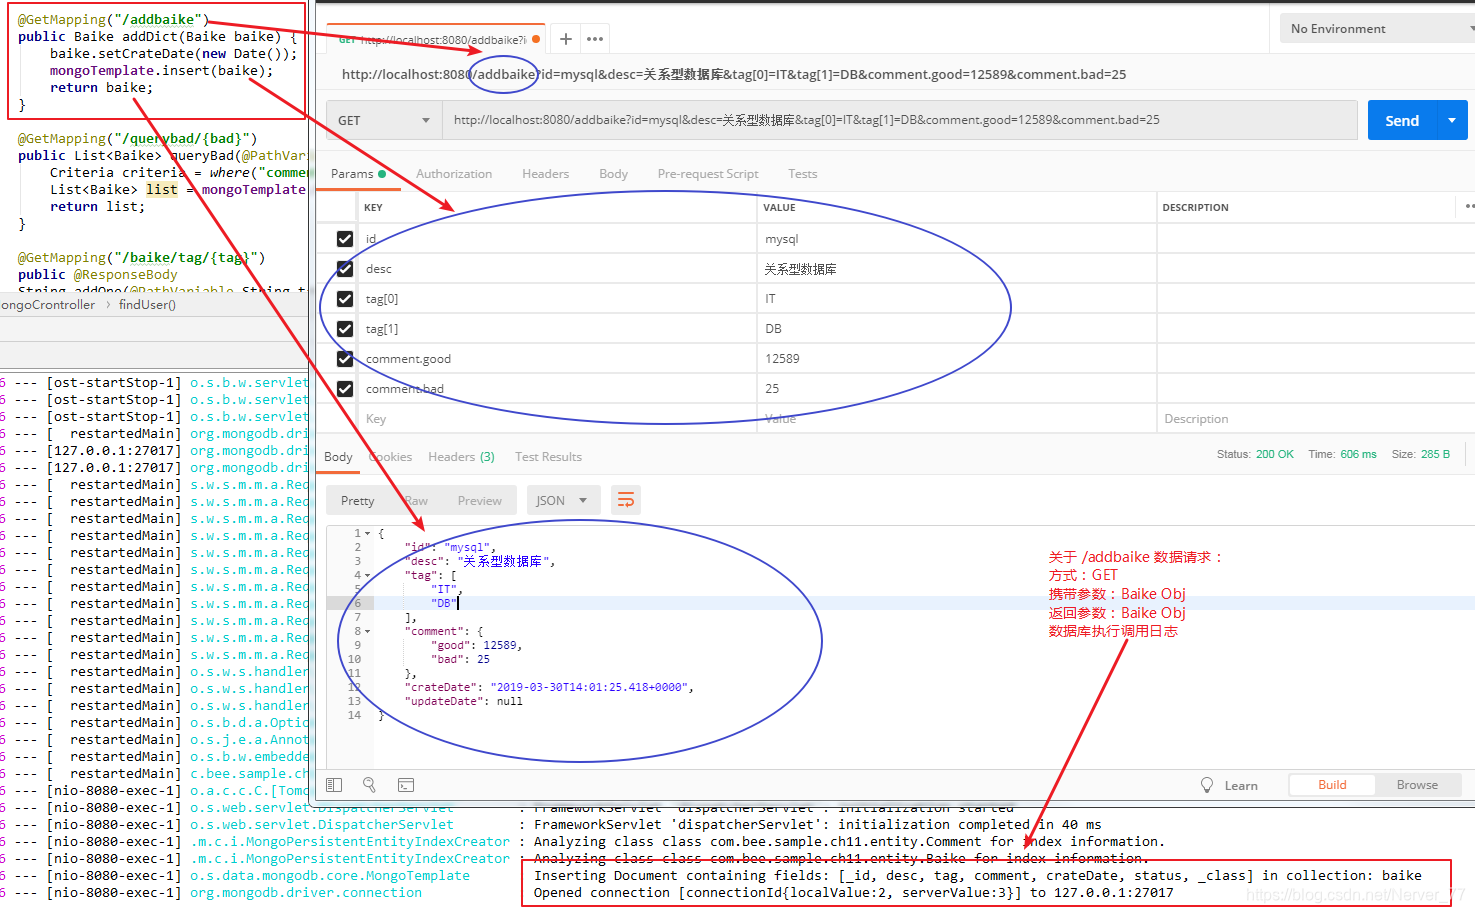Image resolution: width=1475 pixels, height=913 pixels.
Task: Click o.s.data.mongodb.core.MongoTemplate logger name in console
Action: (x=330, y=876)
